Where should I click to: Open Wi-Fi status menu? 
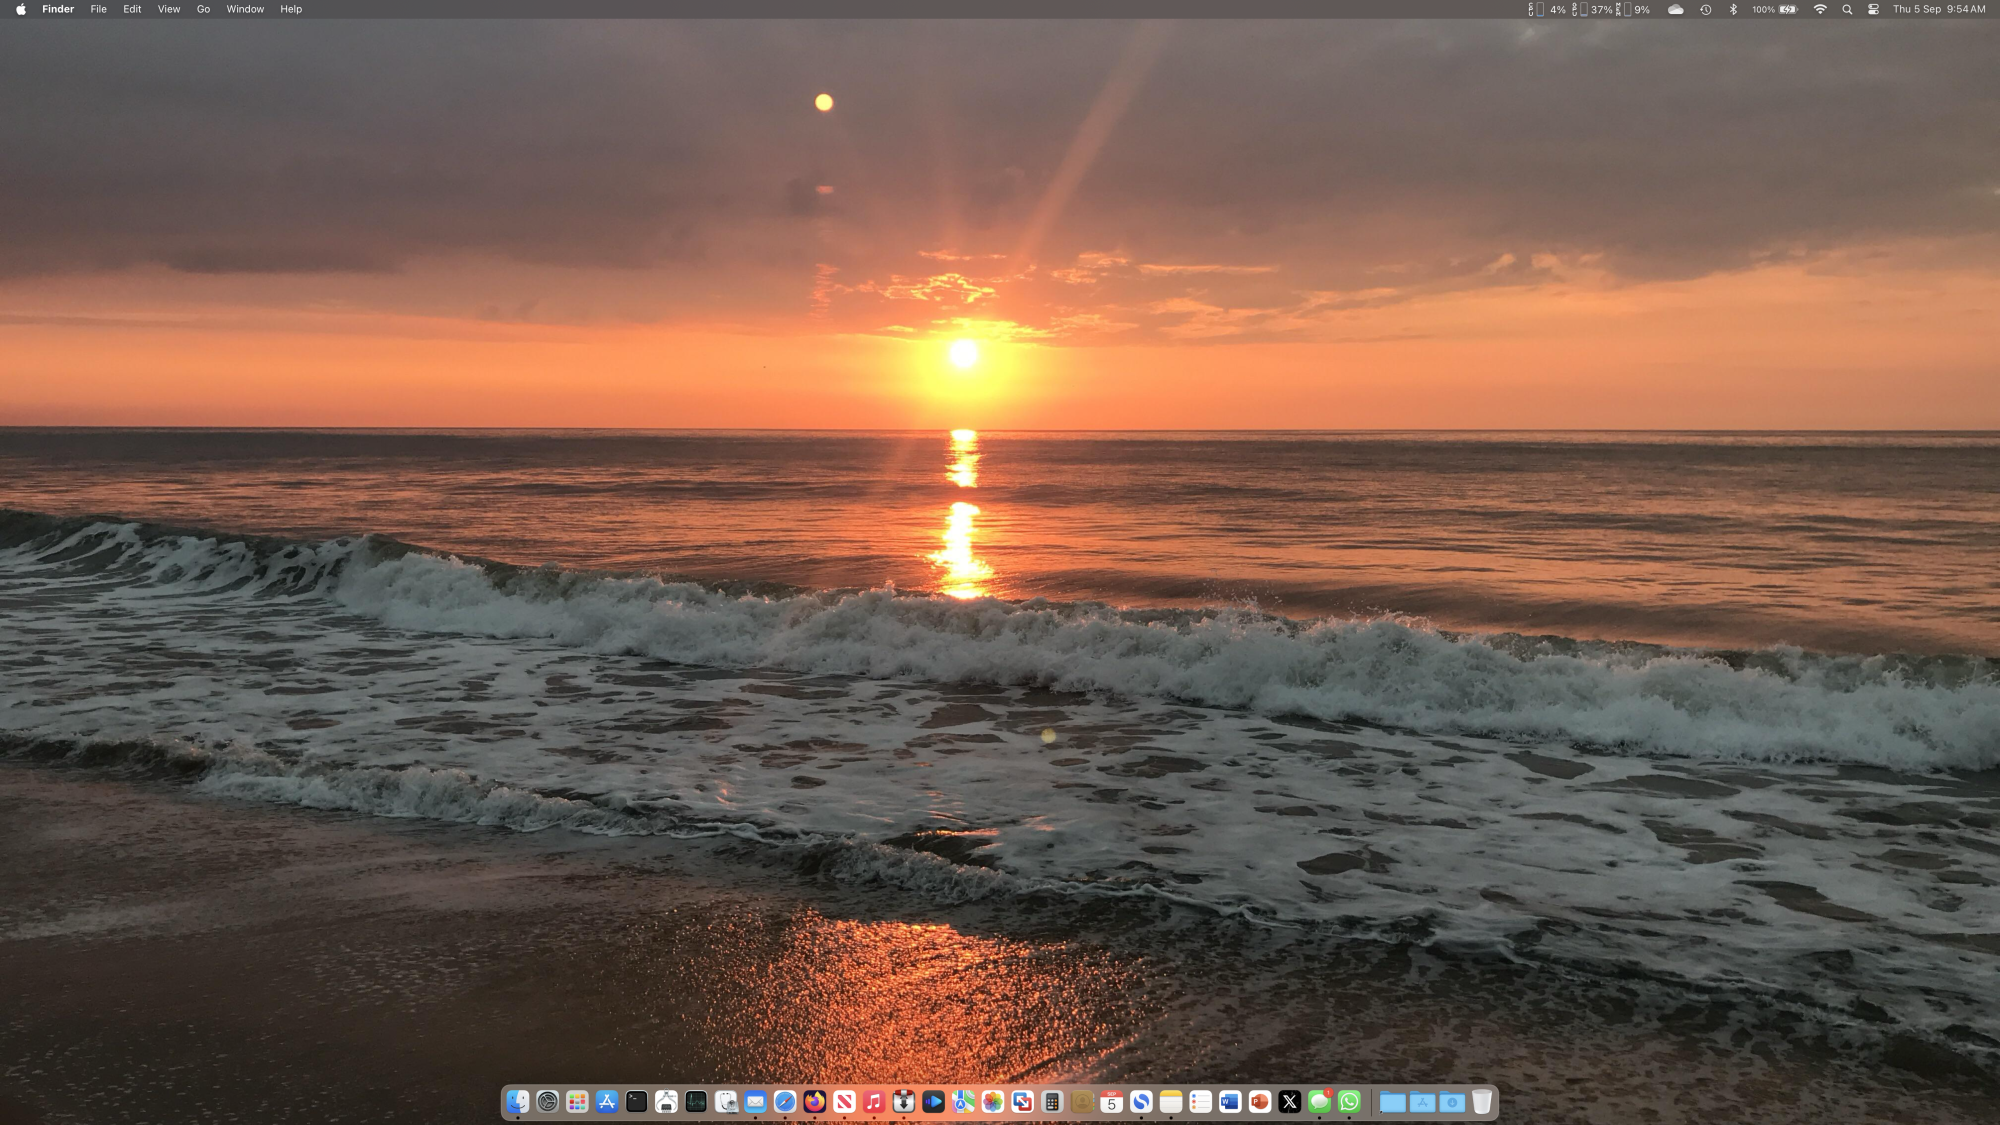1820,9
